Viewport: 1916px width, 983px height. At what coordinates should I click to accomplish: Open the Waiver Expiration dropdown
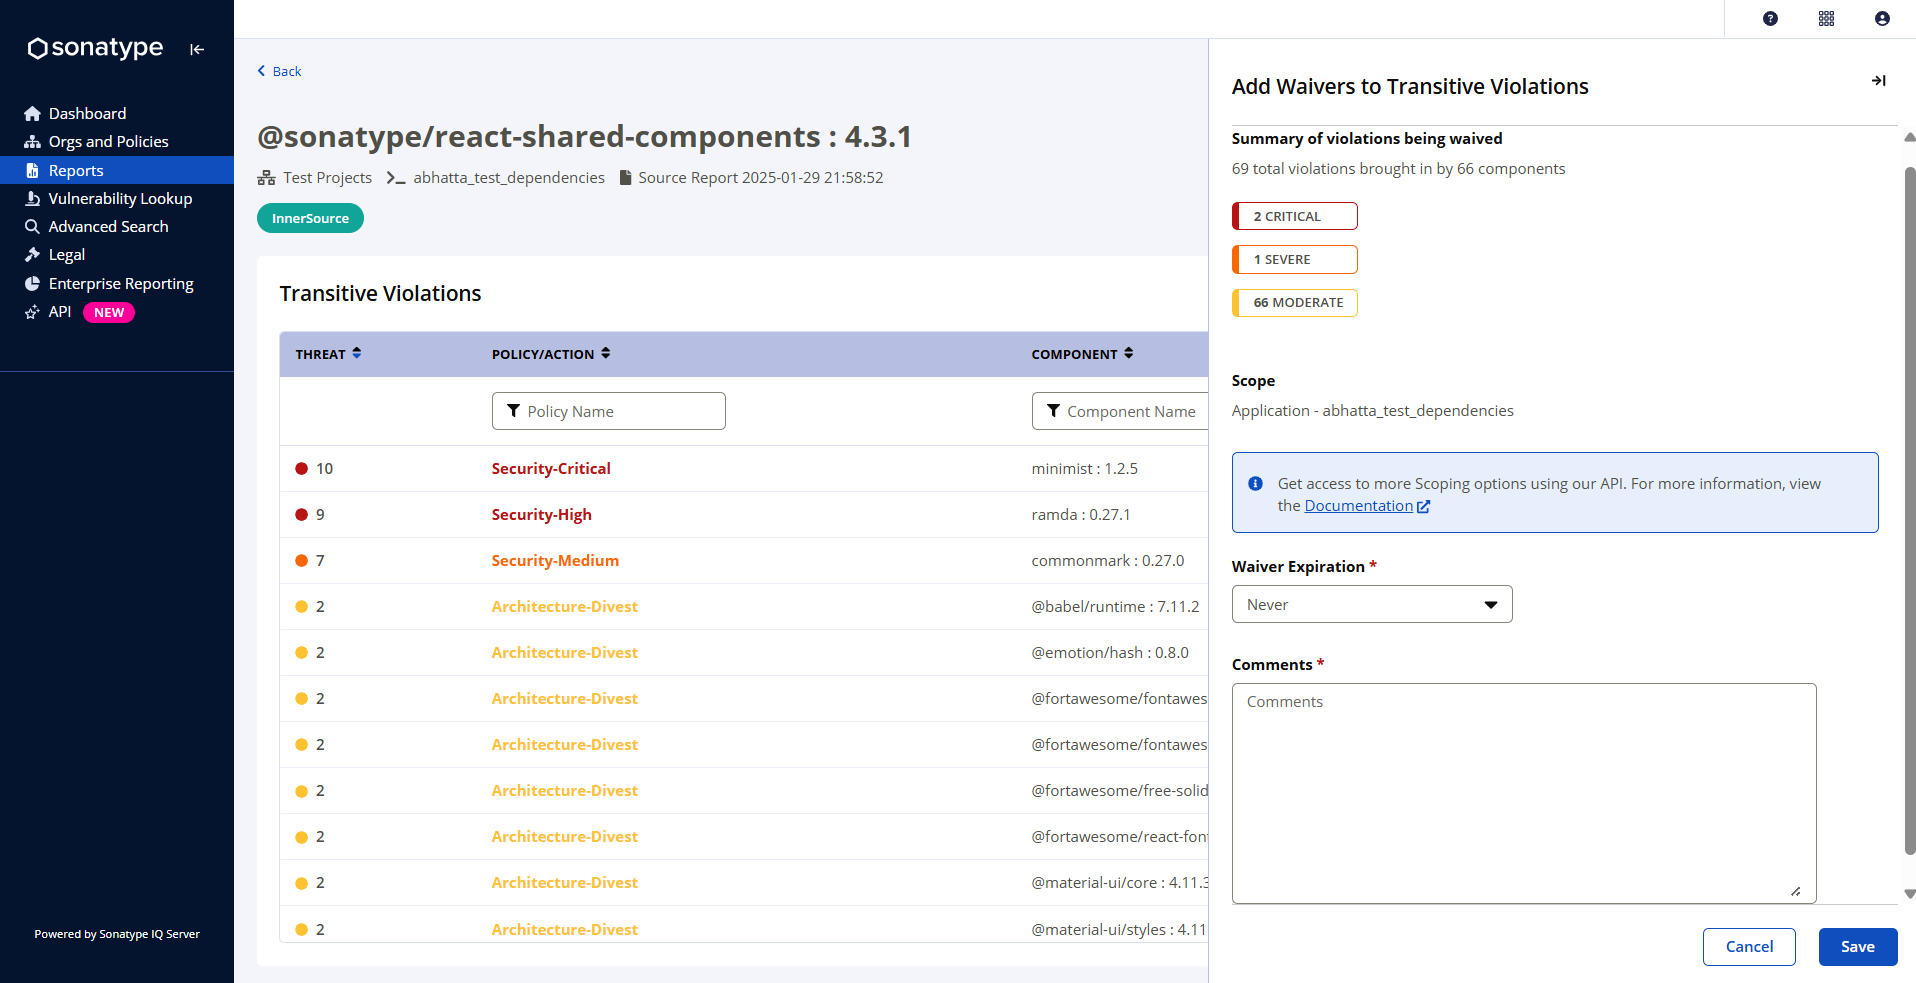point(1372,604)
